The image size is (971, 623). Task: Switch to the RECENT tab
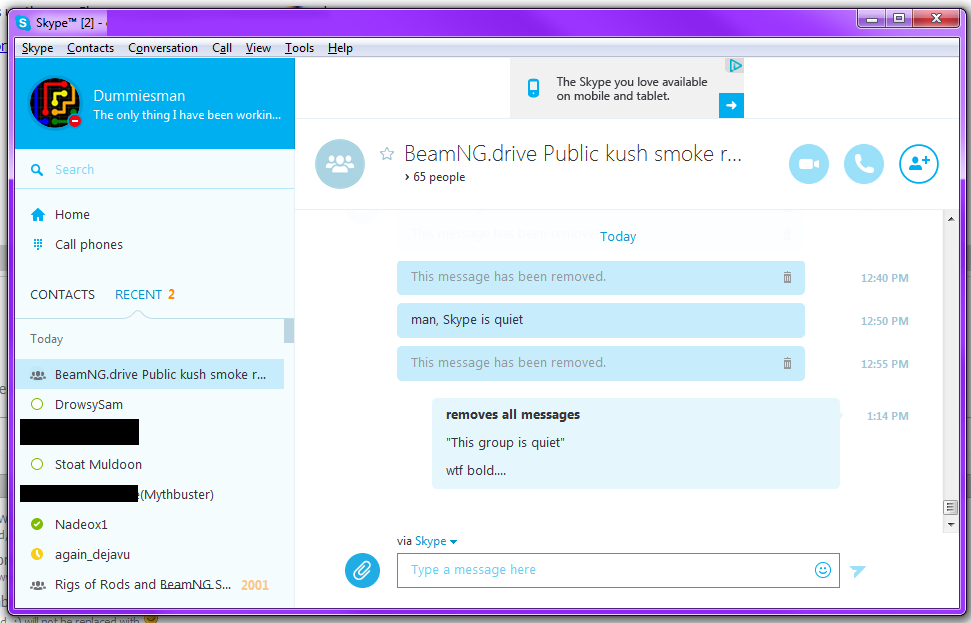(x=138, y=295)
